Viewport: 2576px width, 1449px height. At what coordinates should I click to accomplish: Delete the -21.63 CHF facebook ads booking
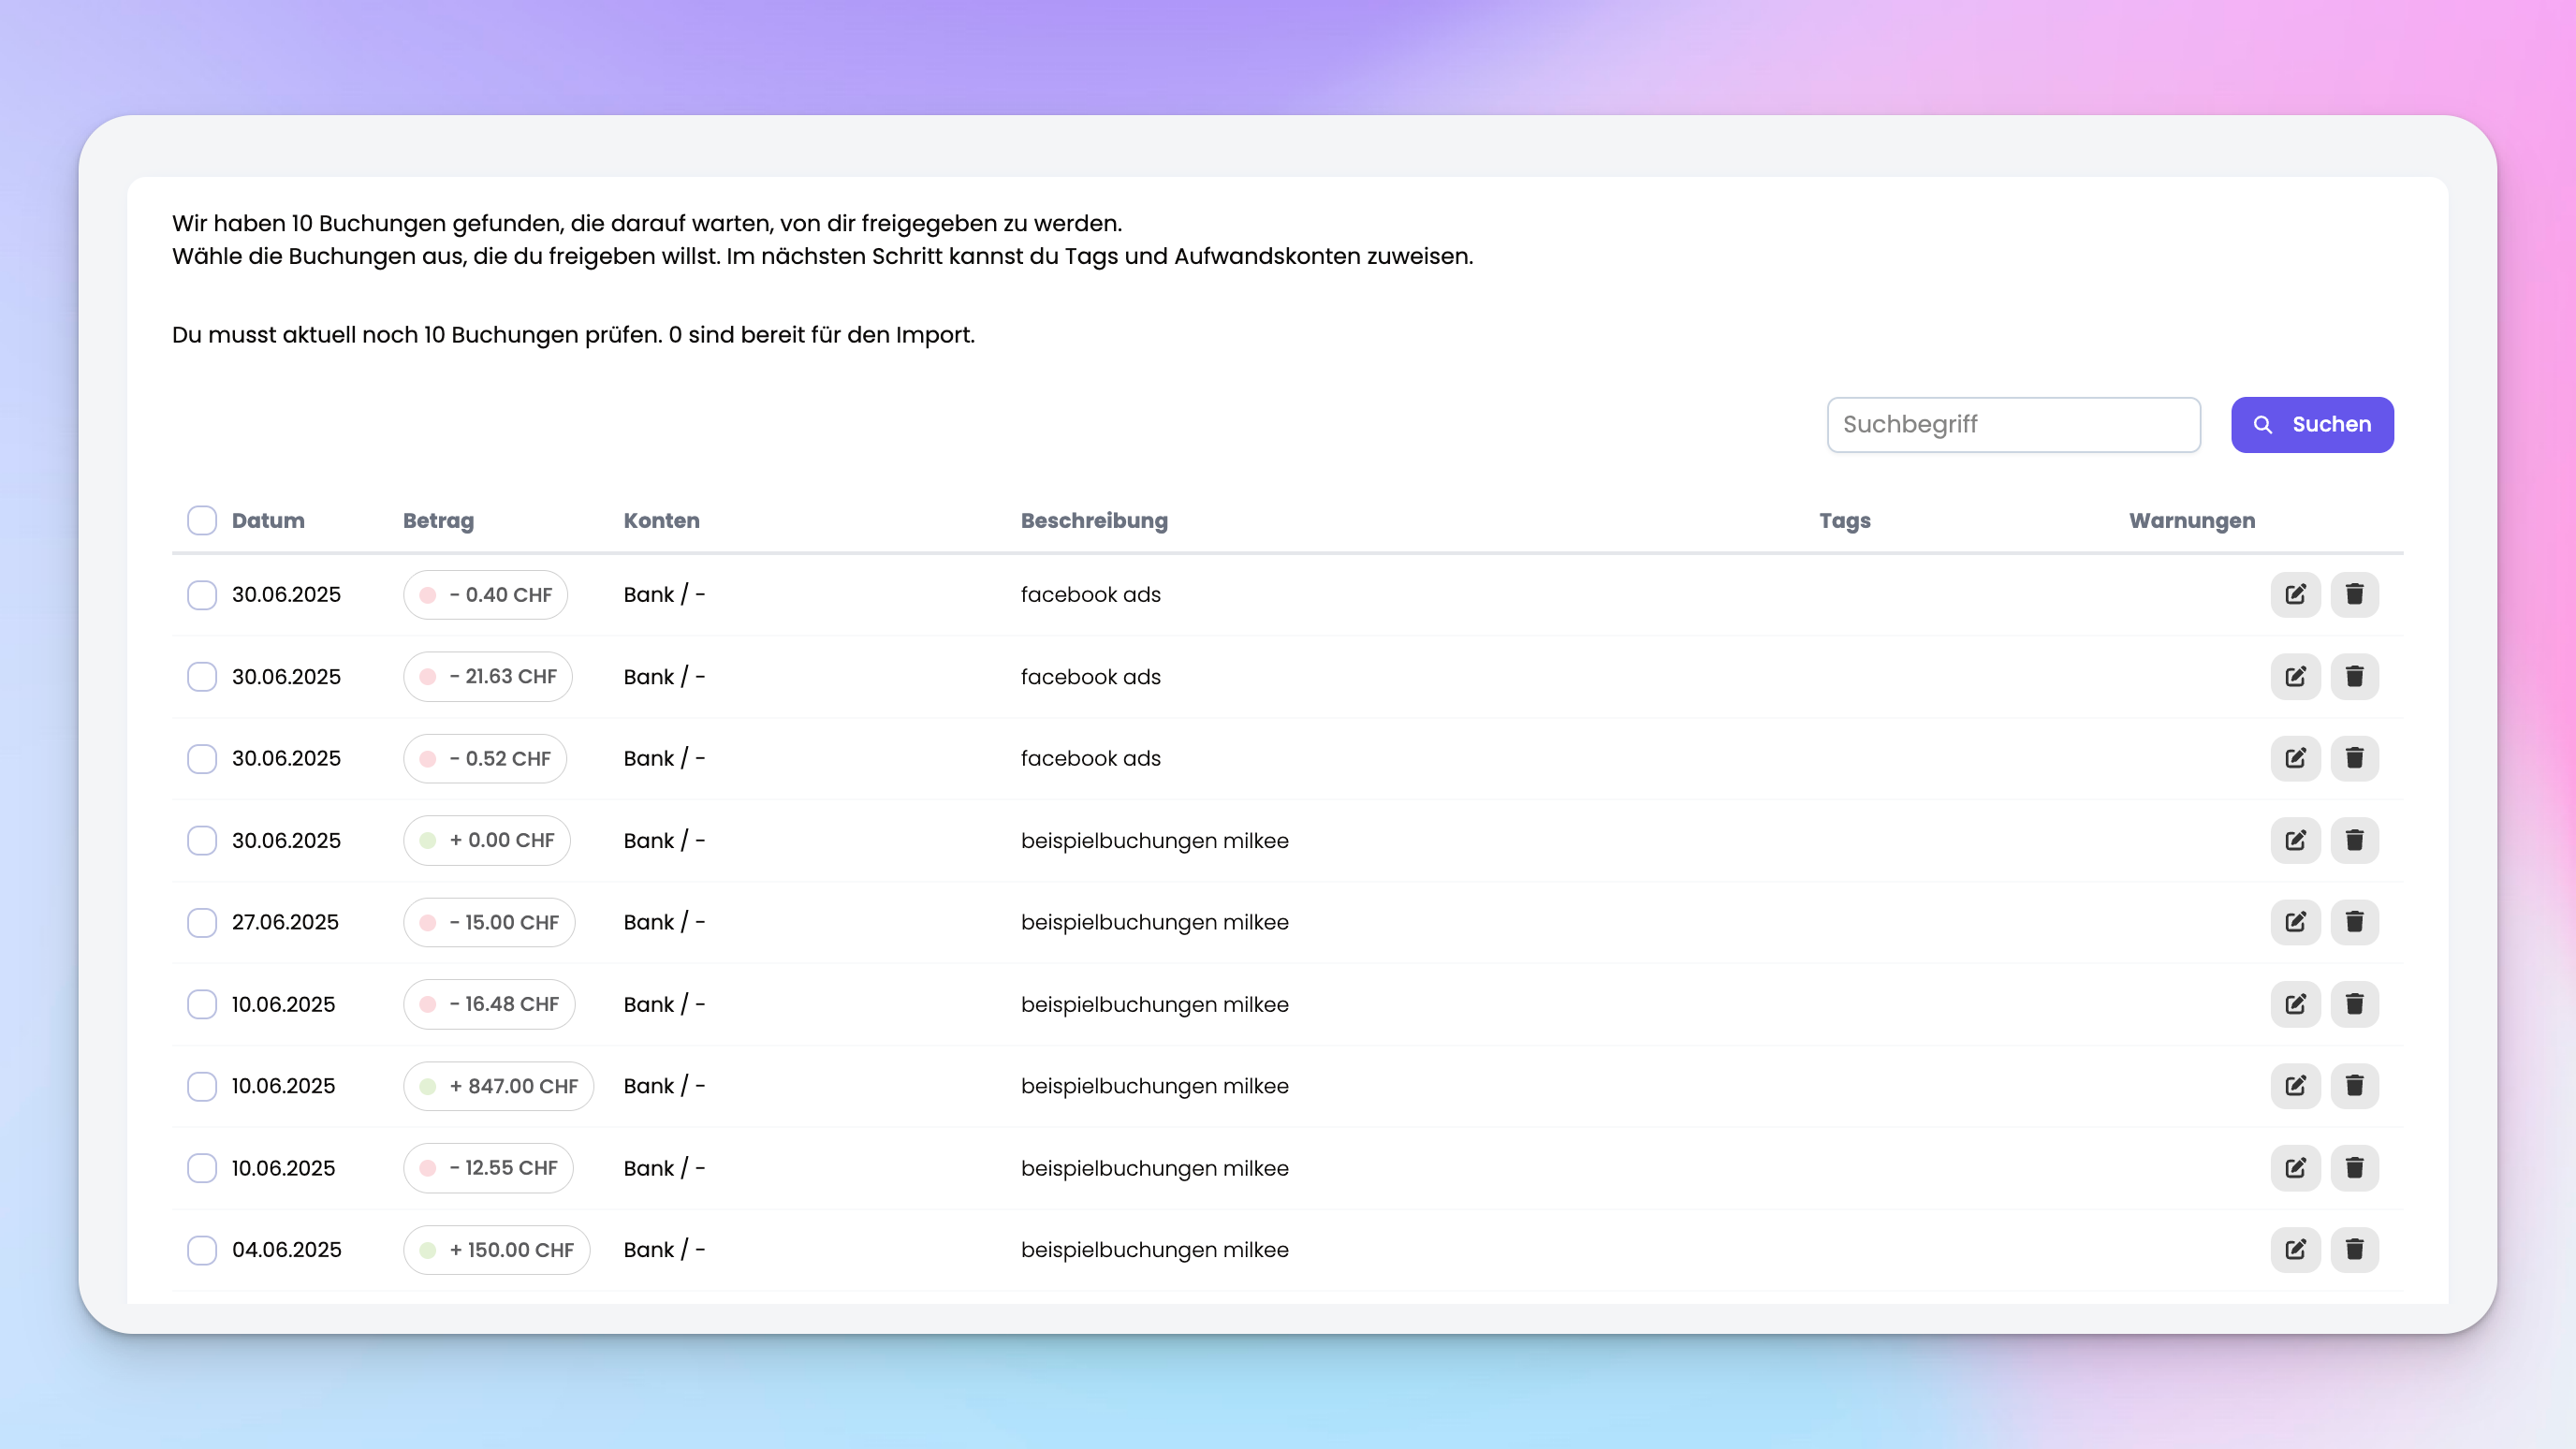point(2354,676)
